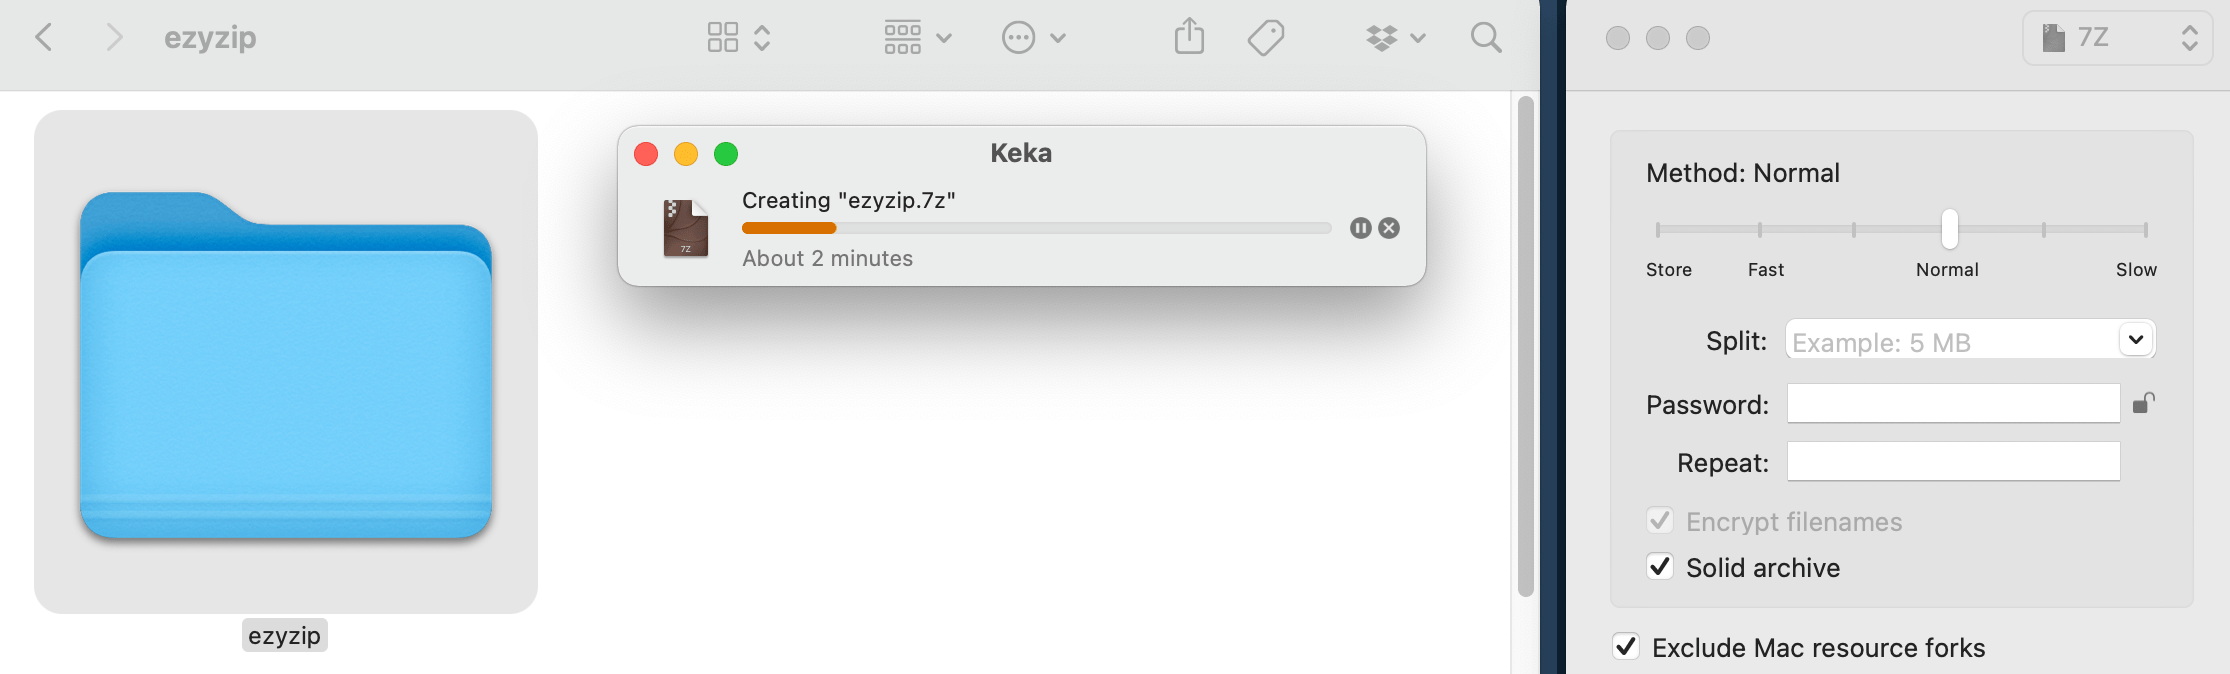Click the Finder vertical scrollbar
This screenshot has height=674, width=2230.
(x=1525, y=346)
